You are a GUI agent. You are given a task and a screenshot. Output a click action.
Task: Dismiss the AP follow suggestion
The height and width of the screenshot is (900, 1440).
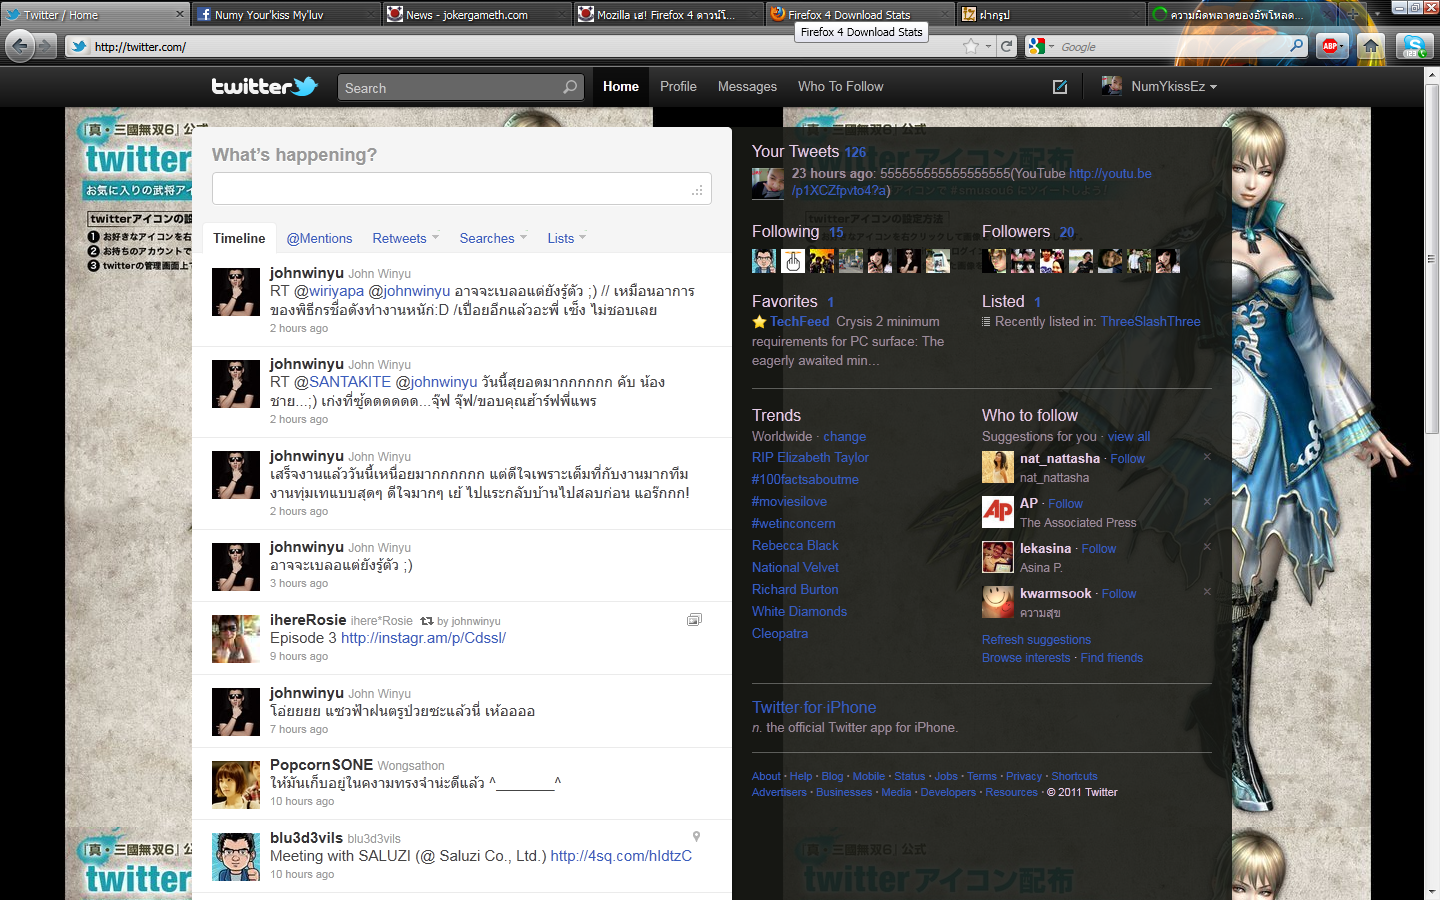[1207, 502]
